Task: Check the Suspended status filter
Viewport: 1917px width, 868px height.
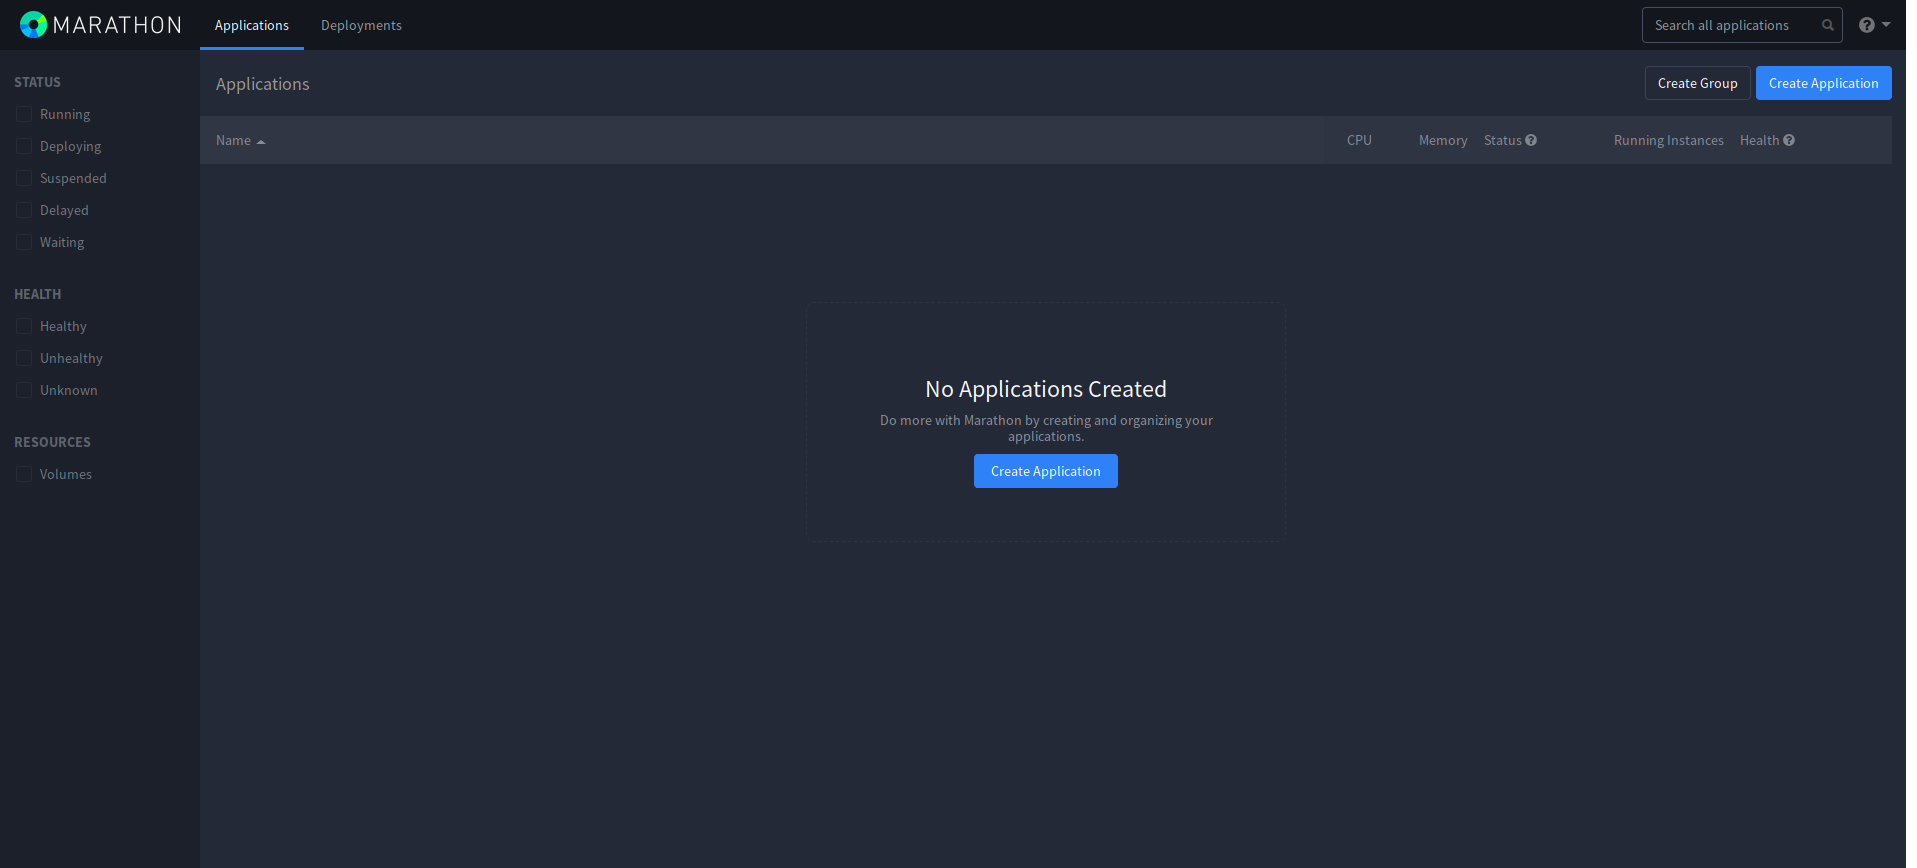Action: click(x=24, y=178)
